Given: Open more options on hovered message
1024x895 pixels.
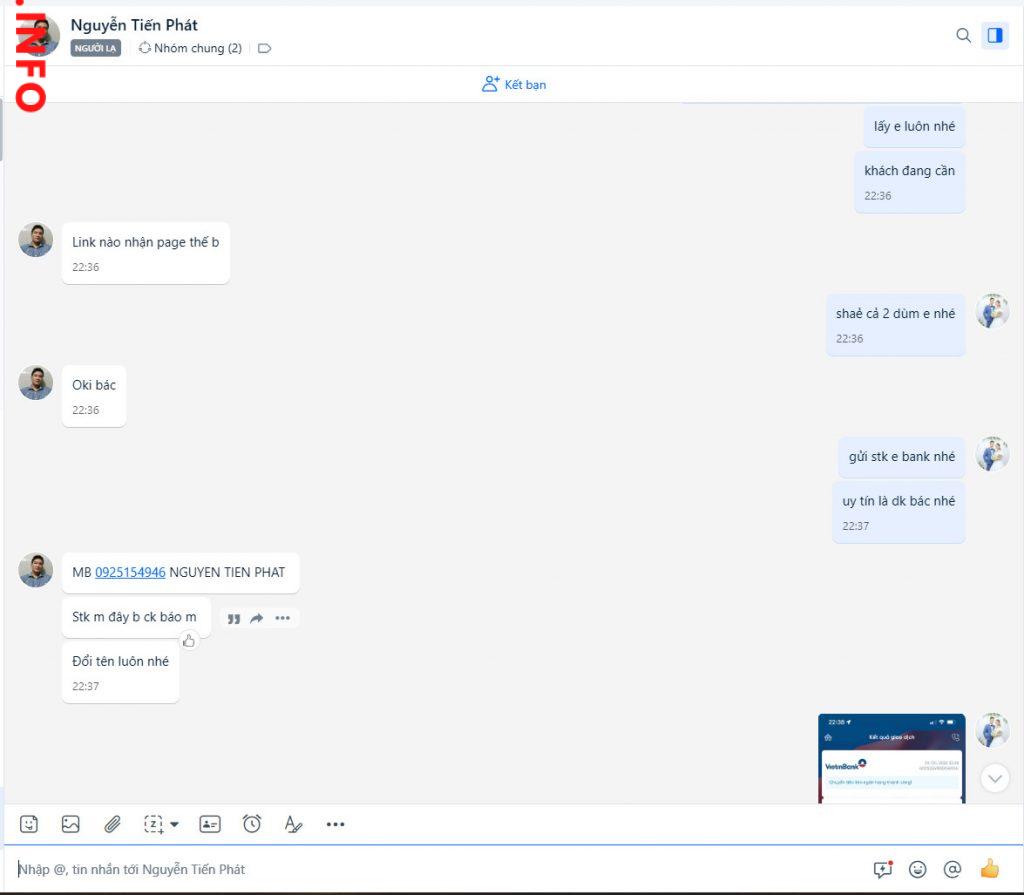Looking at the screenshot, I should (283, 619).
